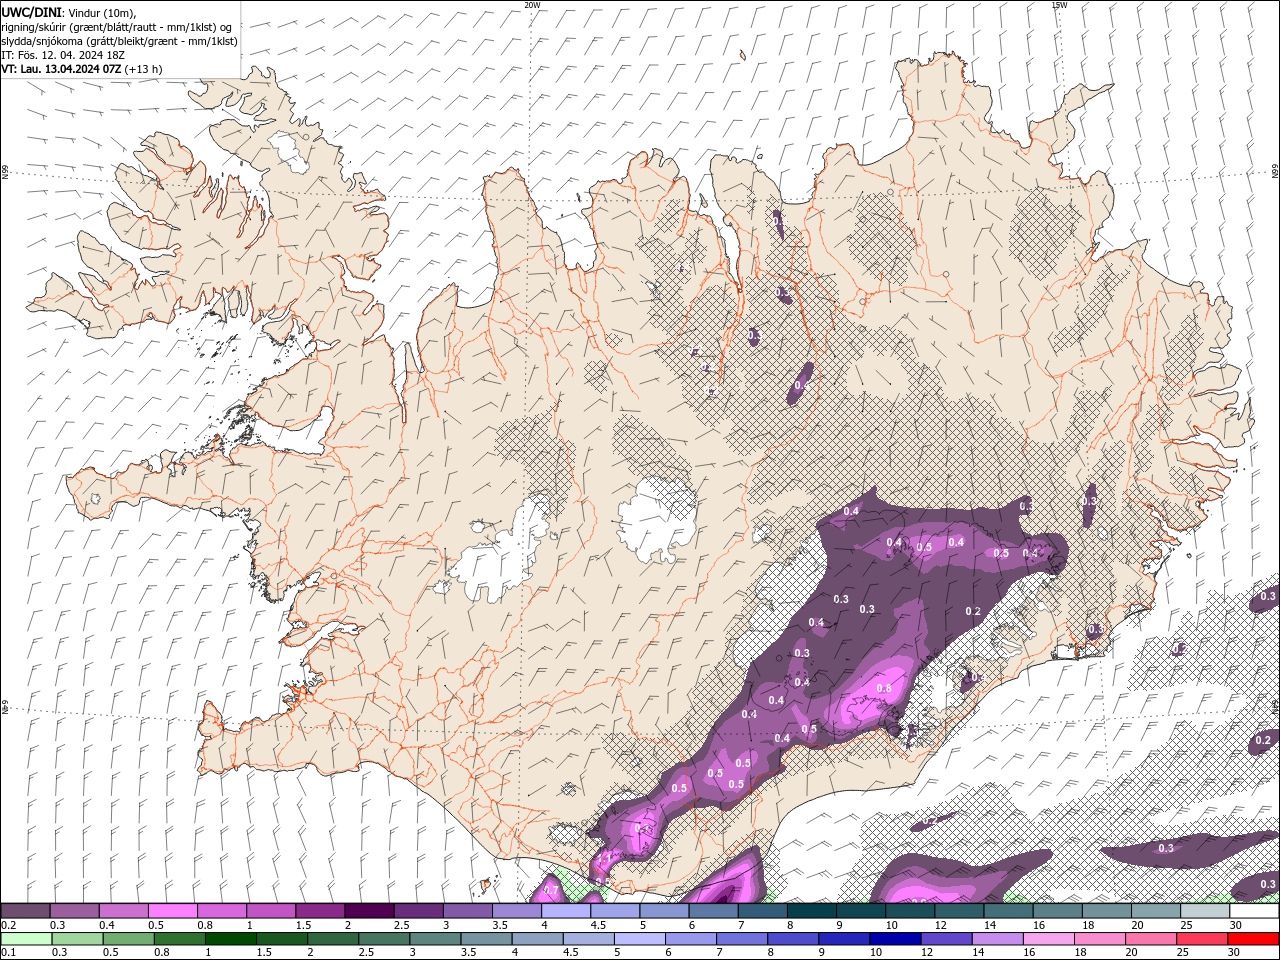This screenshot has width=1280, height=960.
Task: Pick the 4 swatch in lower rain legend
Action: pyautogui.click(x=537, y=939)
